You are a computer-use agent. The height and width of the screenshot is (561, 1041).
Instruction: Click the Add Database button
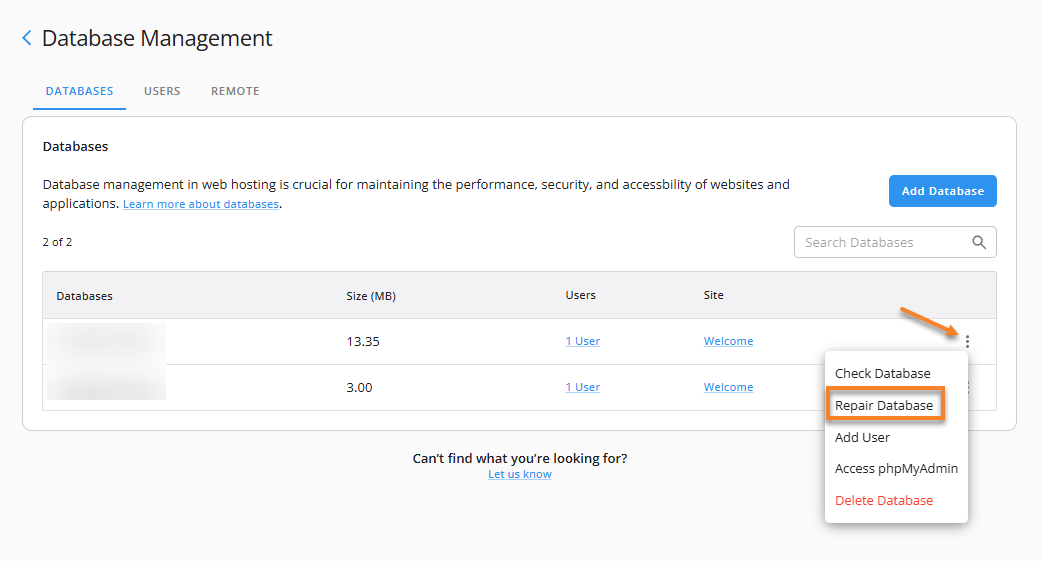coord(943,191)
